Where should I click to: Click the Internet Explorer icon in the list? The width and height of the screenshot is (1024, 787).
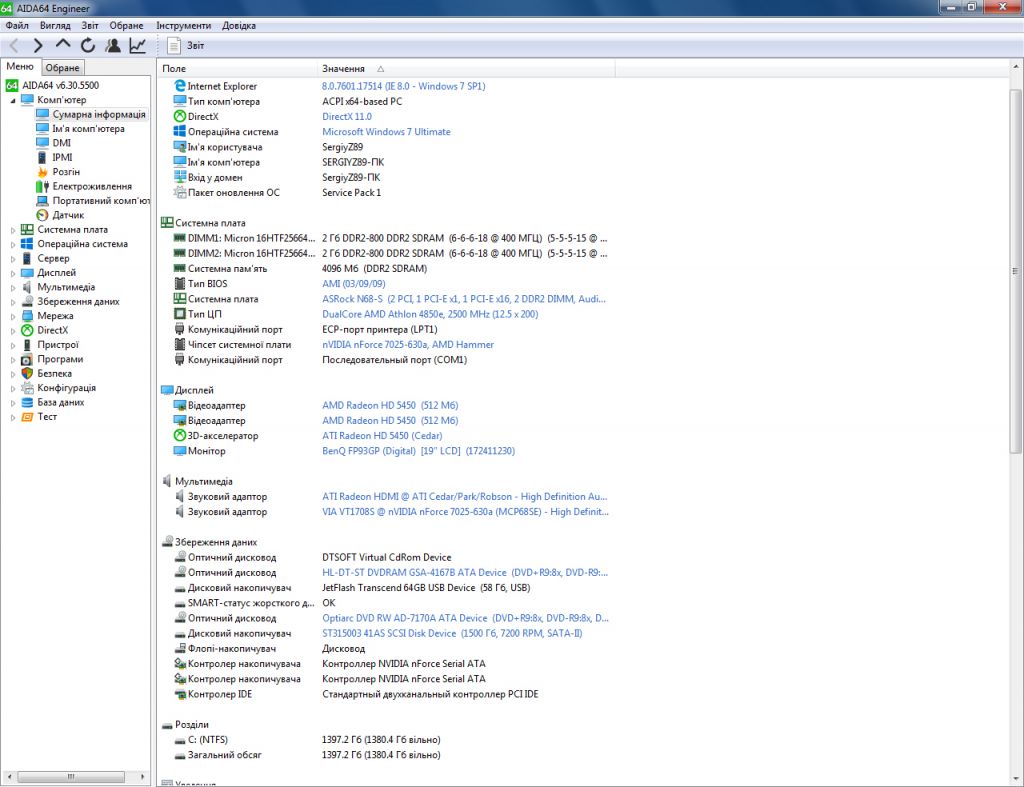click(x=180, y=86)
